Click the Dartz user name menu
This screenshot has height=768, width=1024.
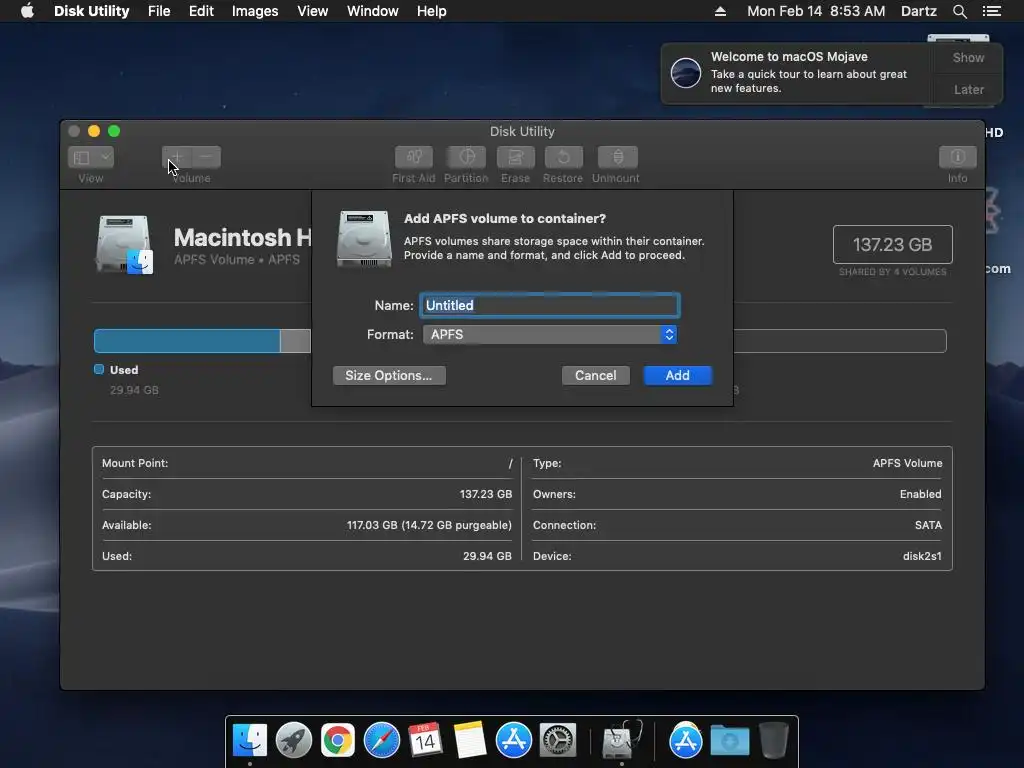coord(918,11)
